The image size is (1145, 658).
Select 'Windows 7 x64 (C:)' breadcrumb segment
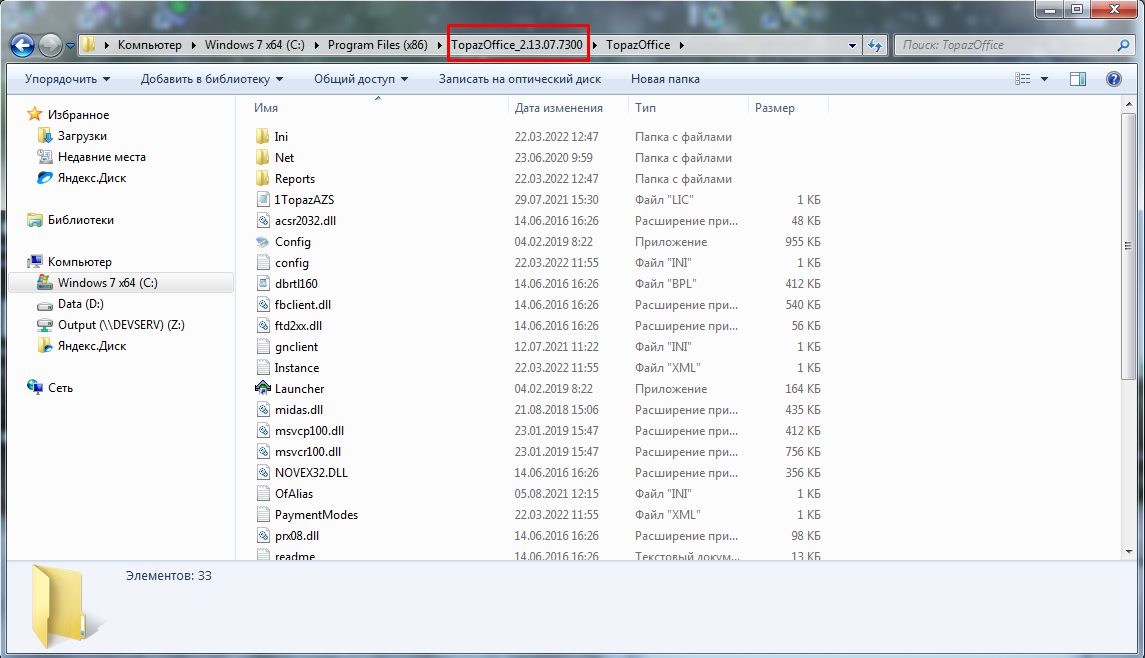coord(254,45)
